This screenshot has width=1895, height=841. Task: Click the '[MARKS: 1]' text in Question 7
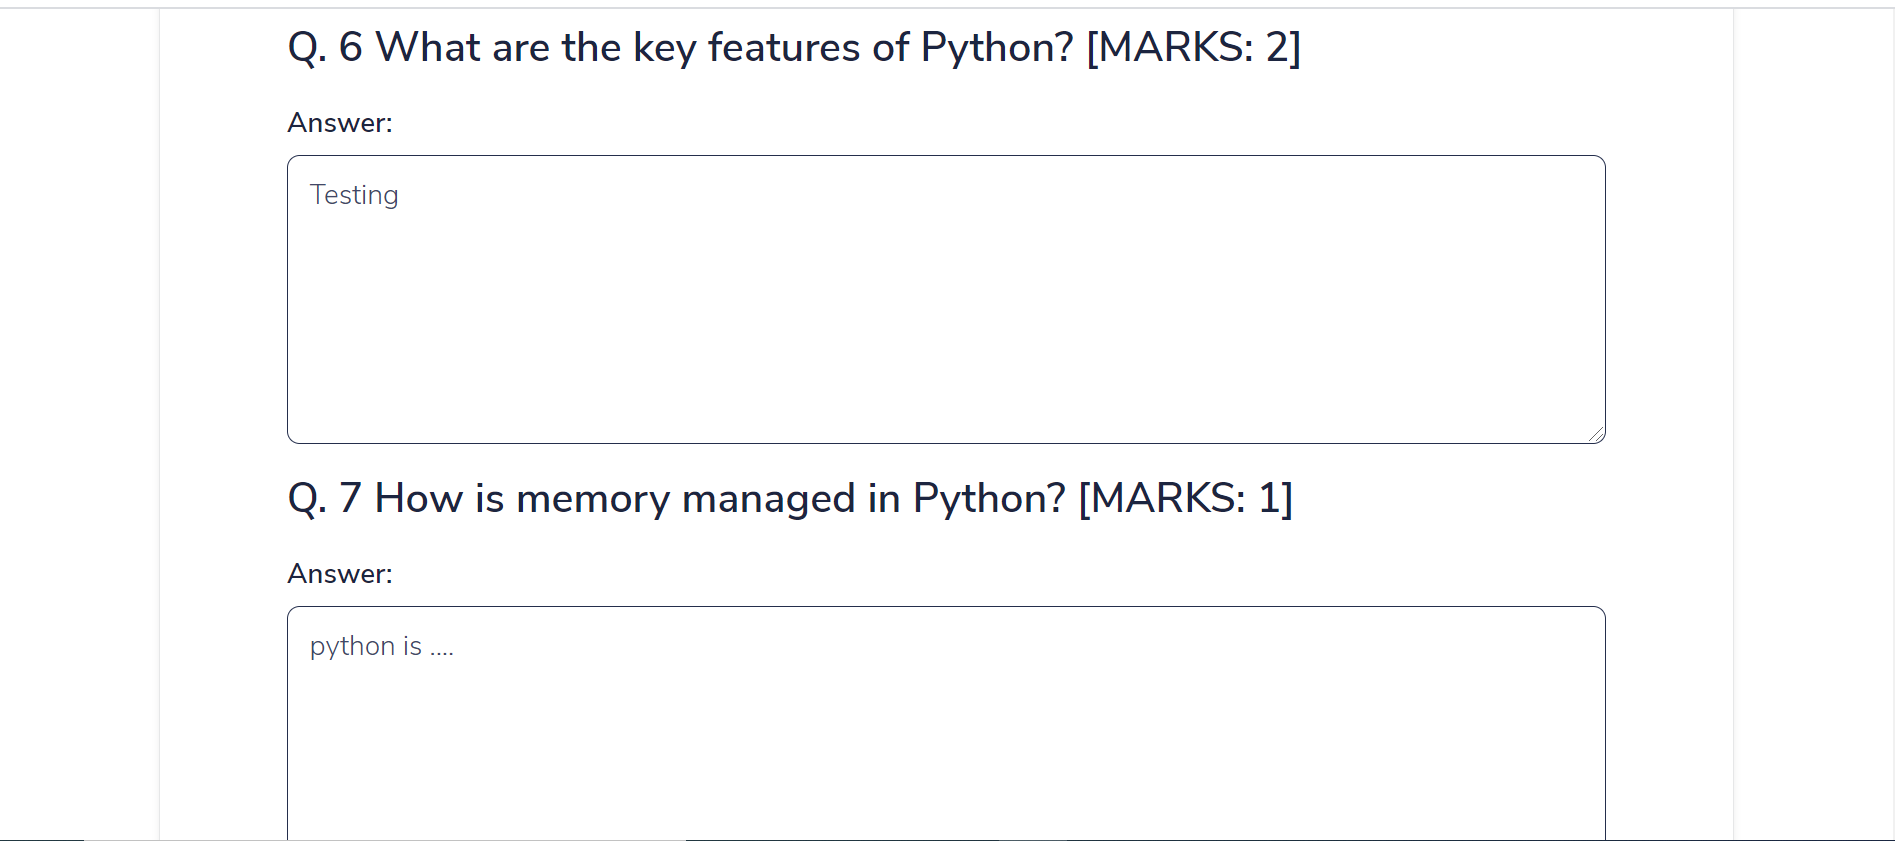click(x=1185, y=499)
